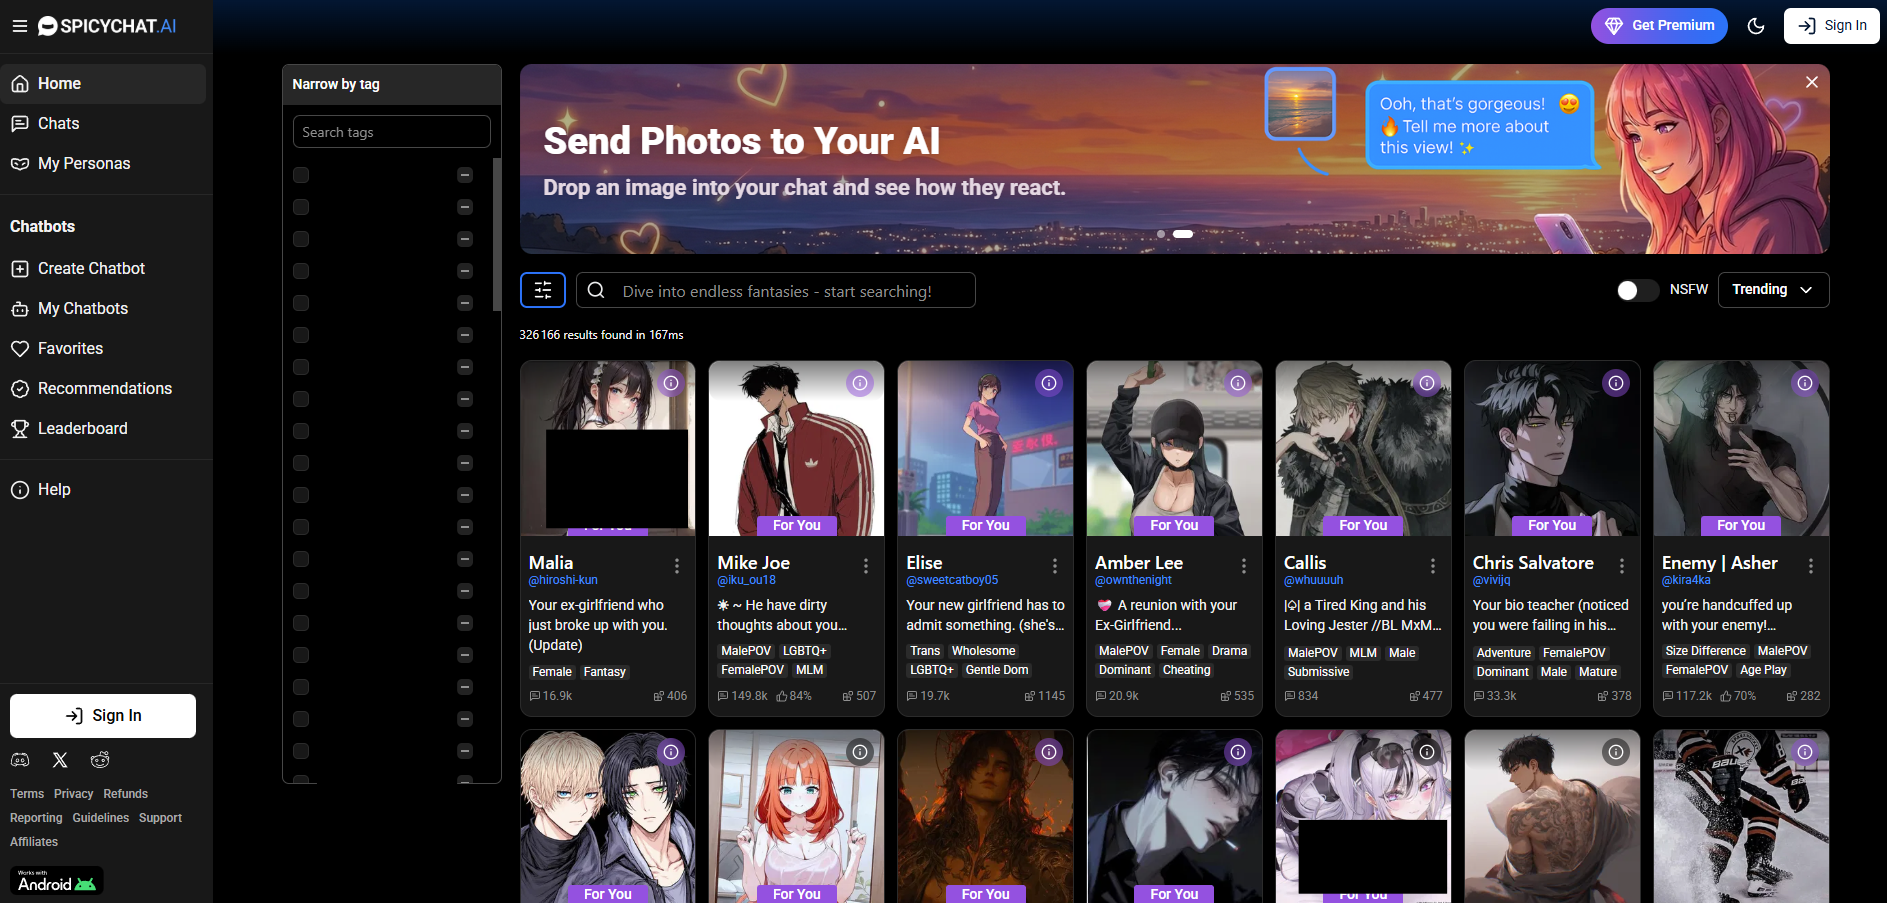Open the Terms link in the footer
The image size is (1887, 903).
[26, 793]
